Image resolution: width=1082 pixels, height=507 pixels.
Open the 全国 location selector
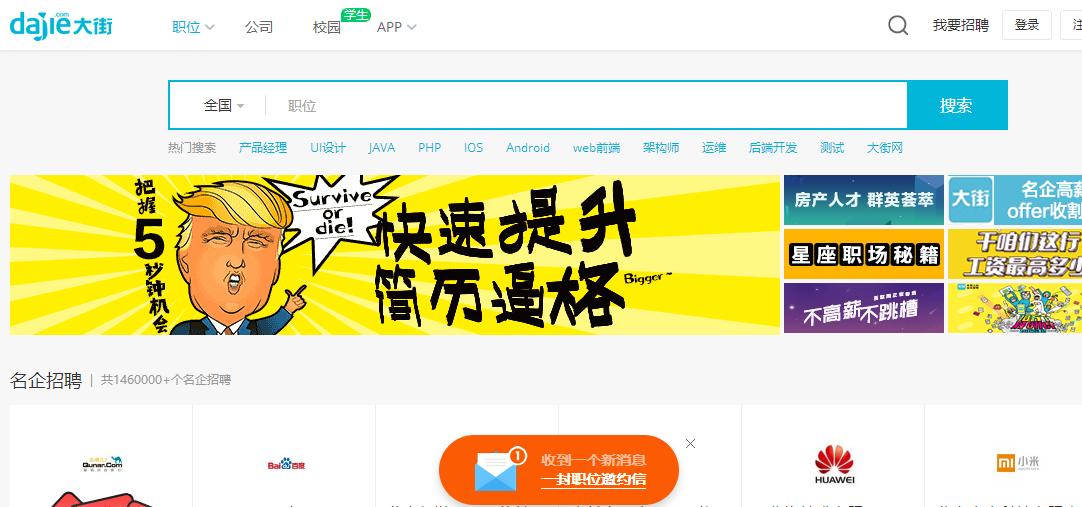point(224,106)
